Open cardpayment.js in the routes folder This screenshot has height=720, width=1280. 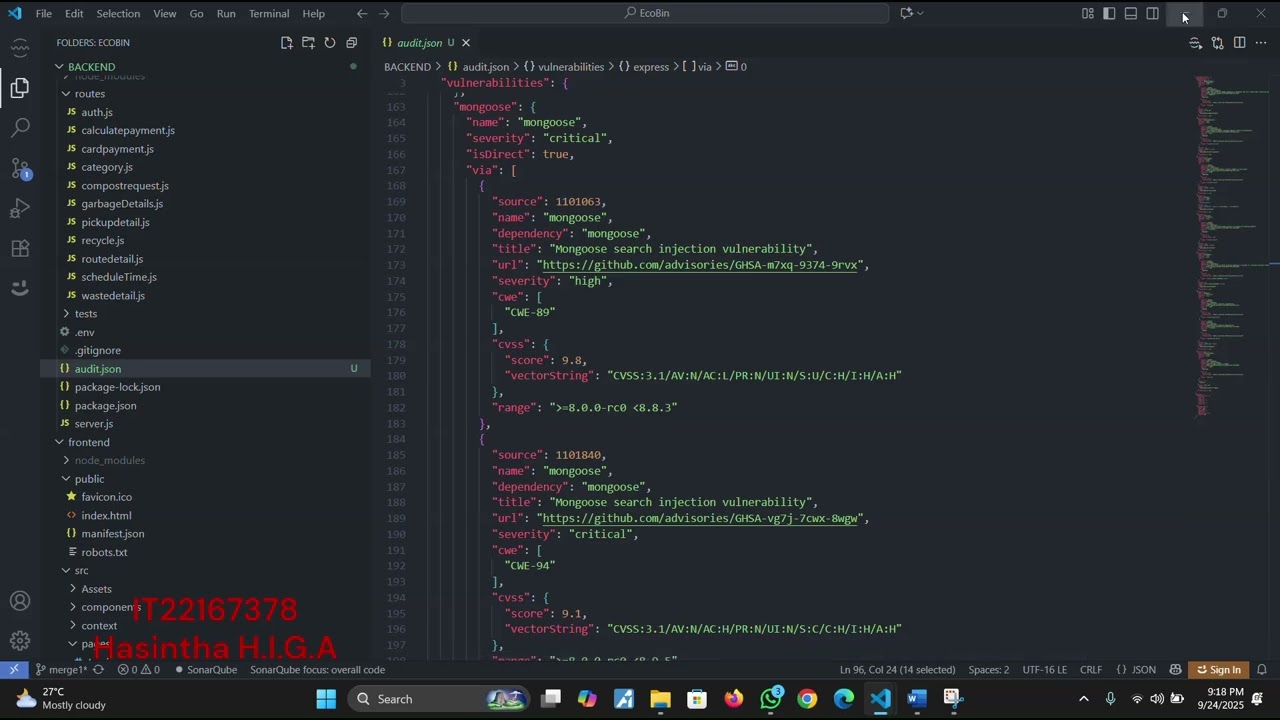(117, 149)
